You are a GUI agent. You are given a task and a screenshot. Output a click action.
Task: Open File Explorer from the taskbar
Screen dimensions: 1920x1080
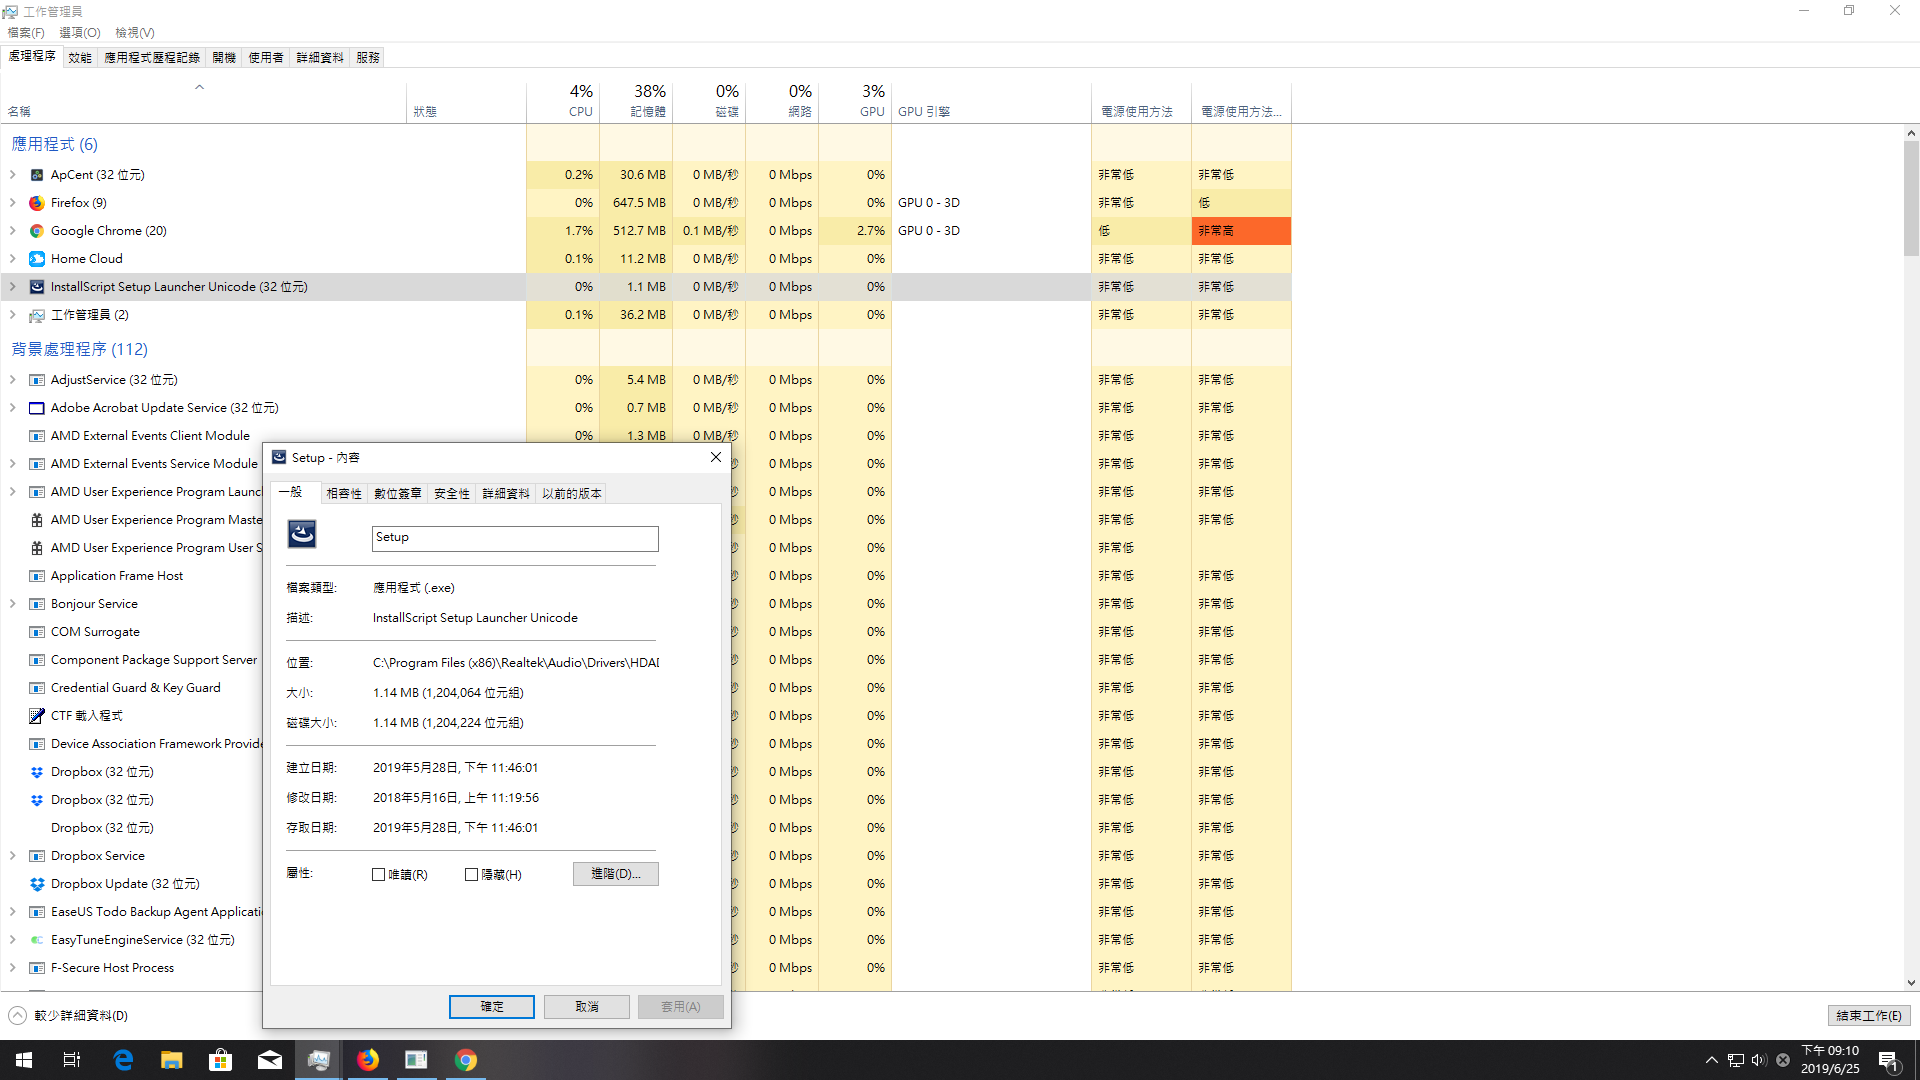coord(172,1060)
